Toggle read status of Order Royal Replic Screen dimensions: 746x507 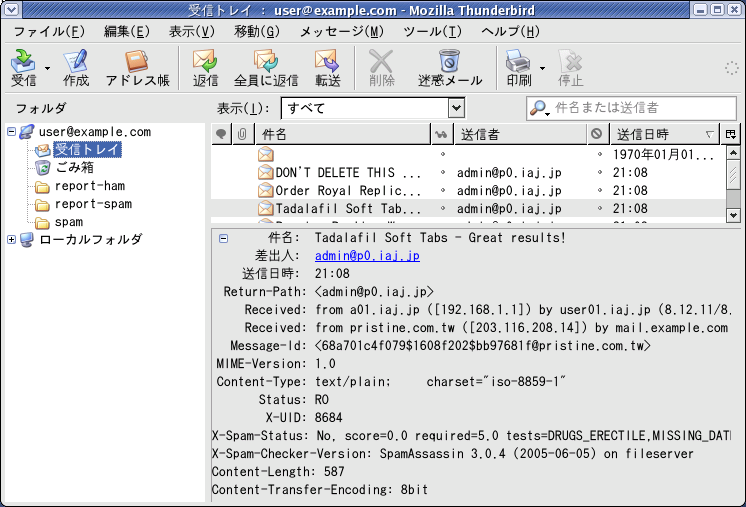442,190
